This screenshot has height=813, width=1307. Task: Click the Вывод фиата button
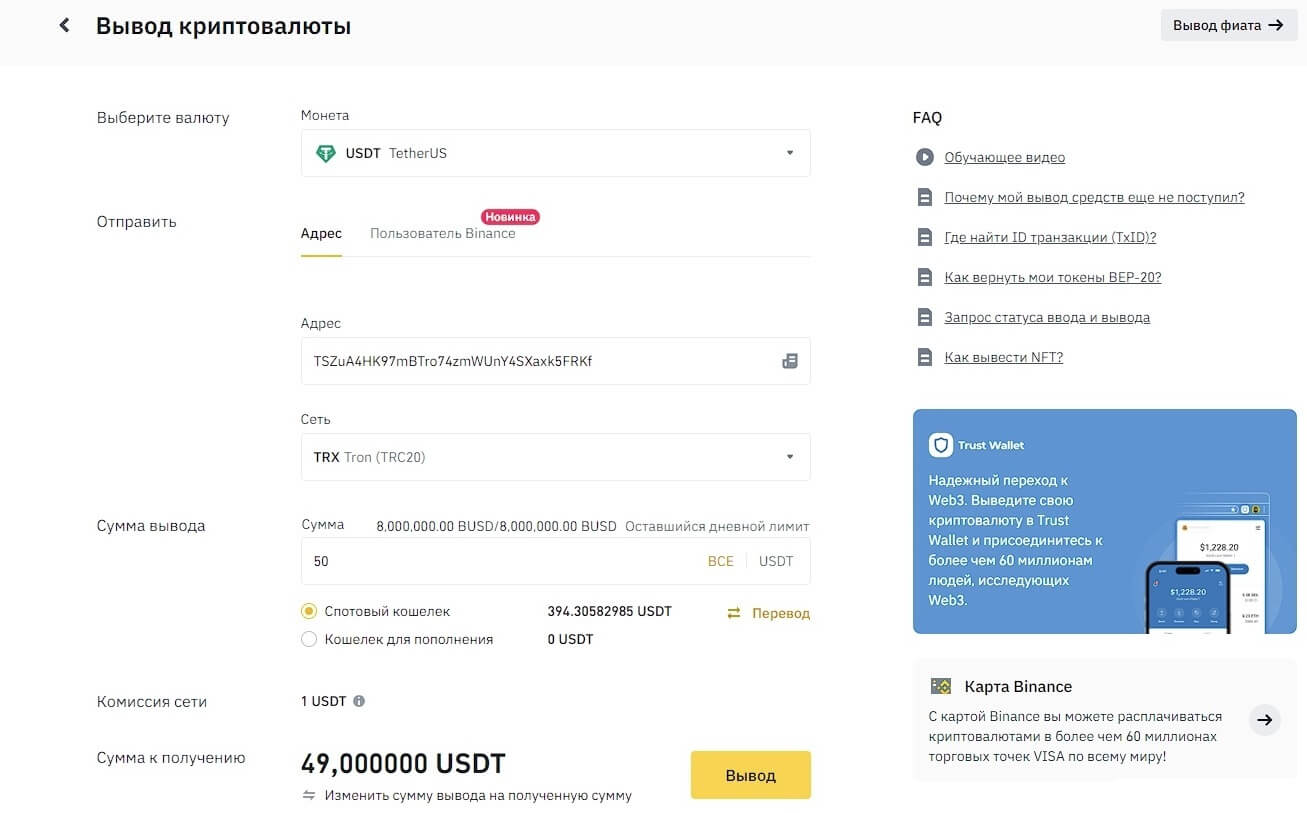click(x=1228, y=25)
